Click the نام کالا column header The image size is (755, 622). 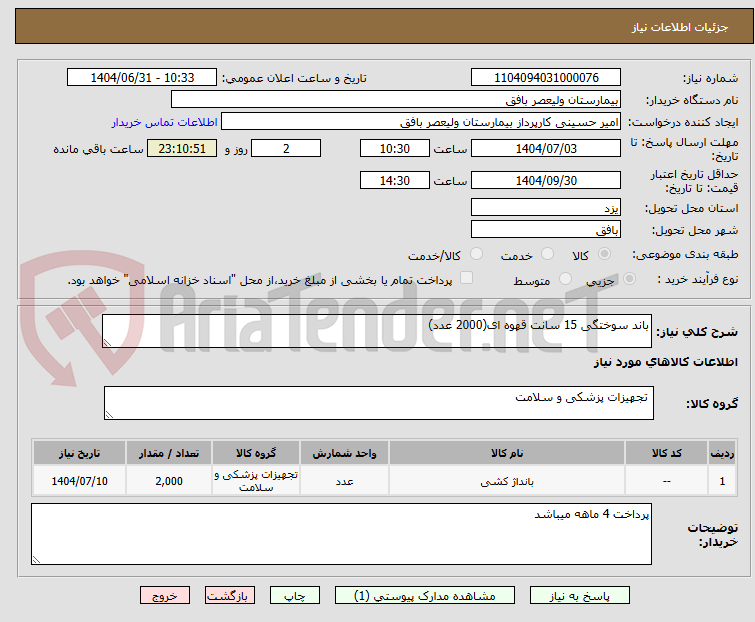(x=507, y=453)
